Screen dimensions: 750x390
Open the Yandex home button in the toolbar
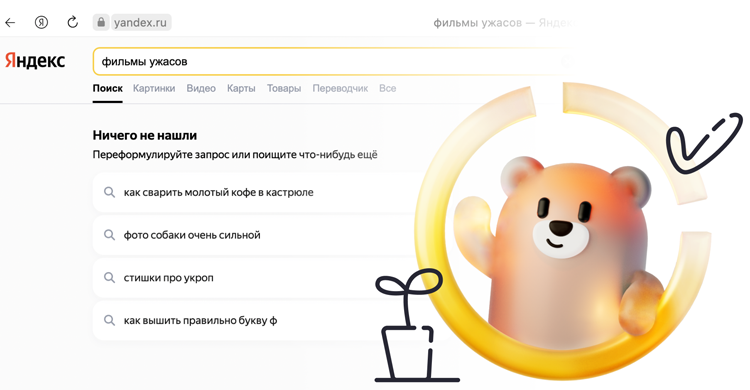(x=42, y=22)
